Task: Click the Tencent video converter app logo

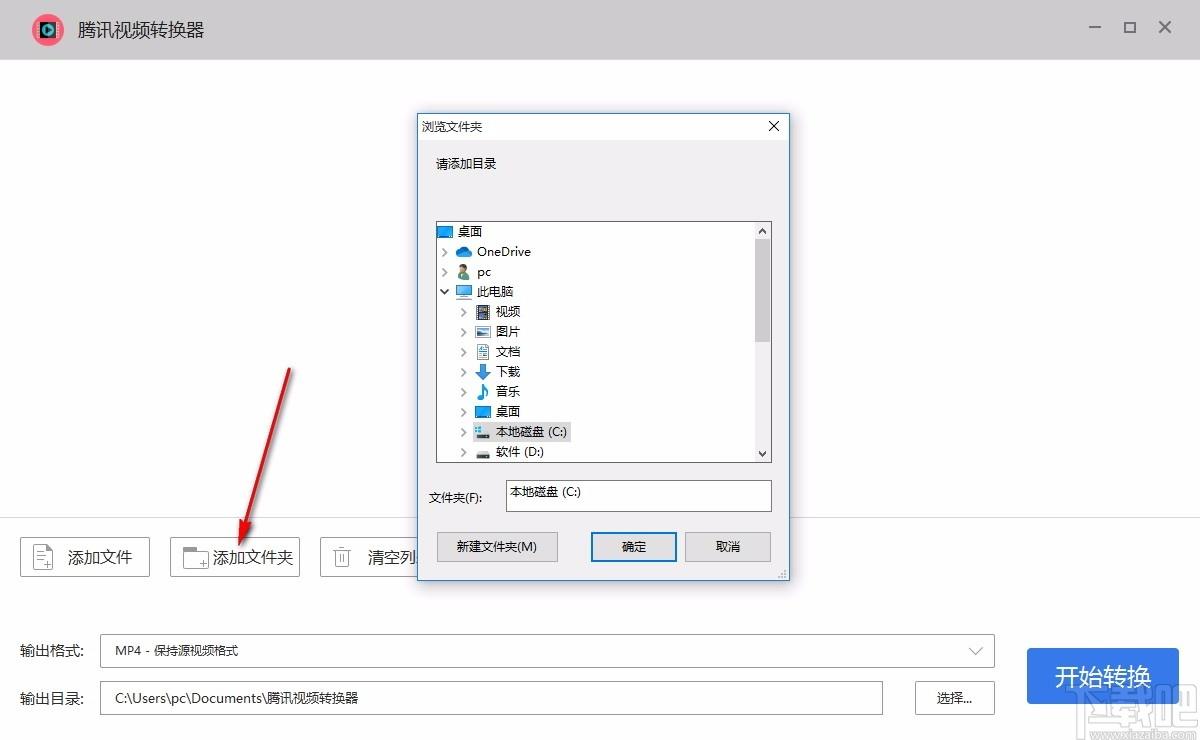Action: click(48, 30)
